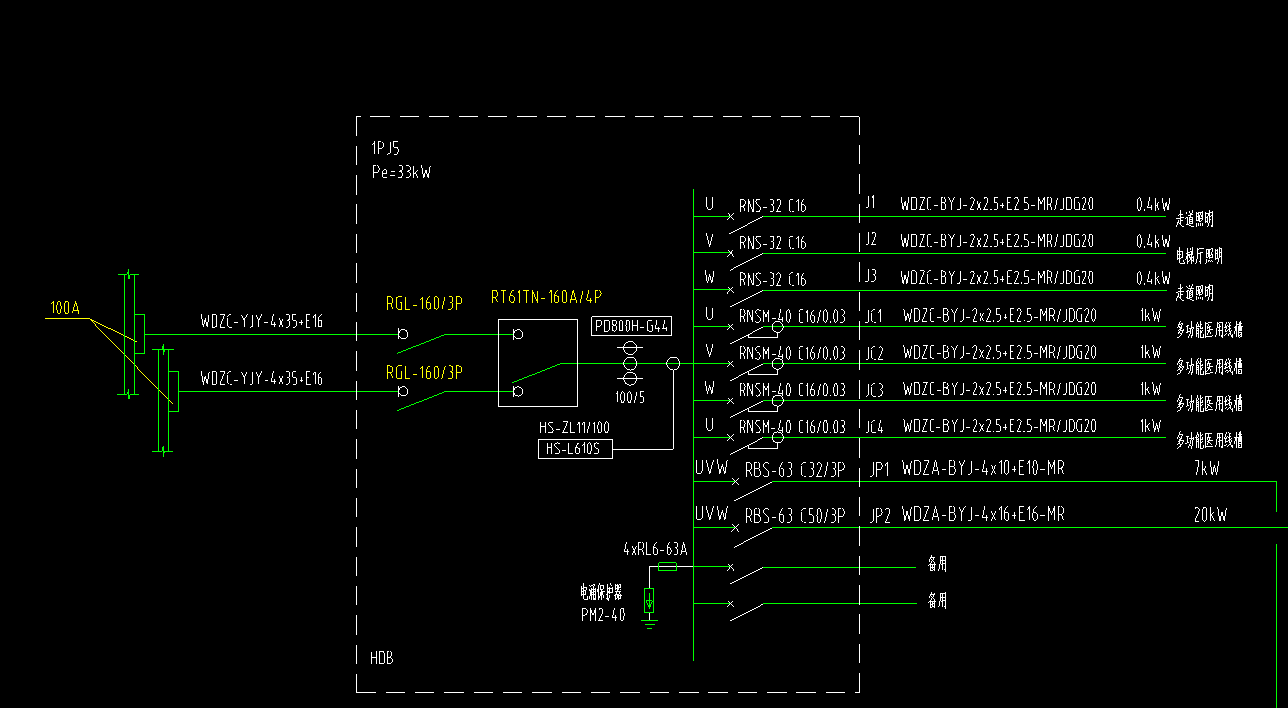Click the 0.4kW value on J3 row
Image resolution: width=1288 pixels, height=708 pixels.
tap(1152, 277)
